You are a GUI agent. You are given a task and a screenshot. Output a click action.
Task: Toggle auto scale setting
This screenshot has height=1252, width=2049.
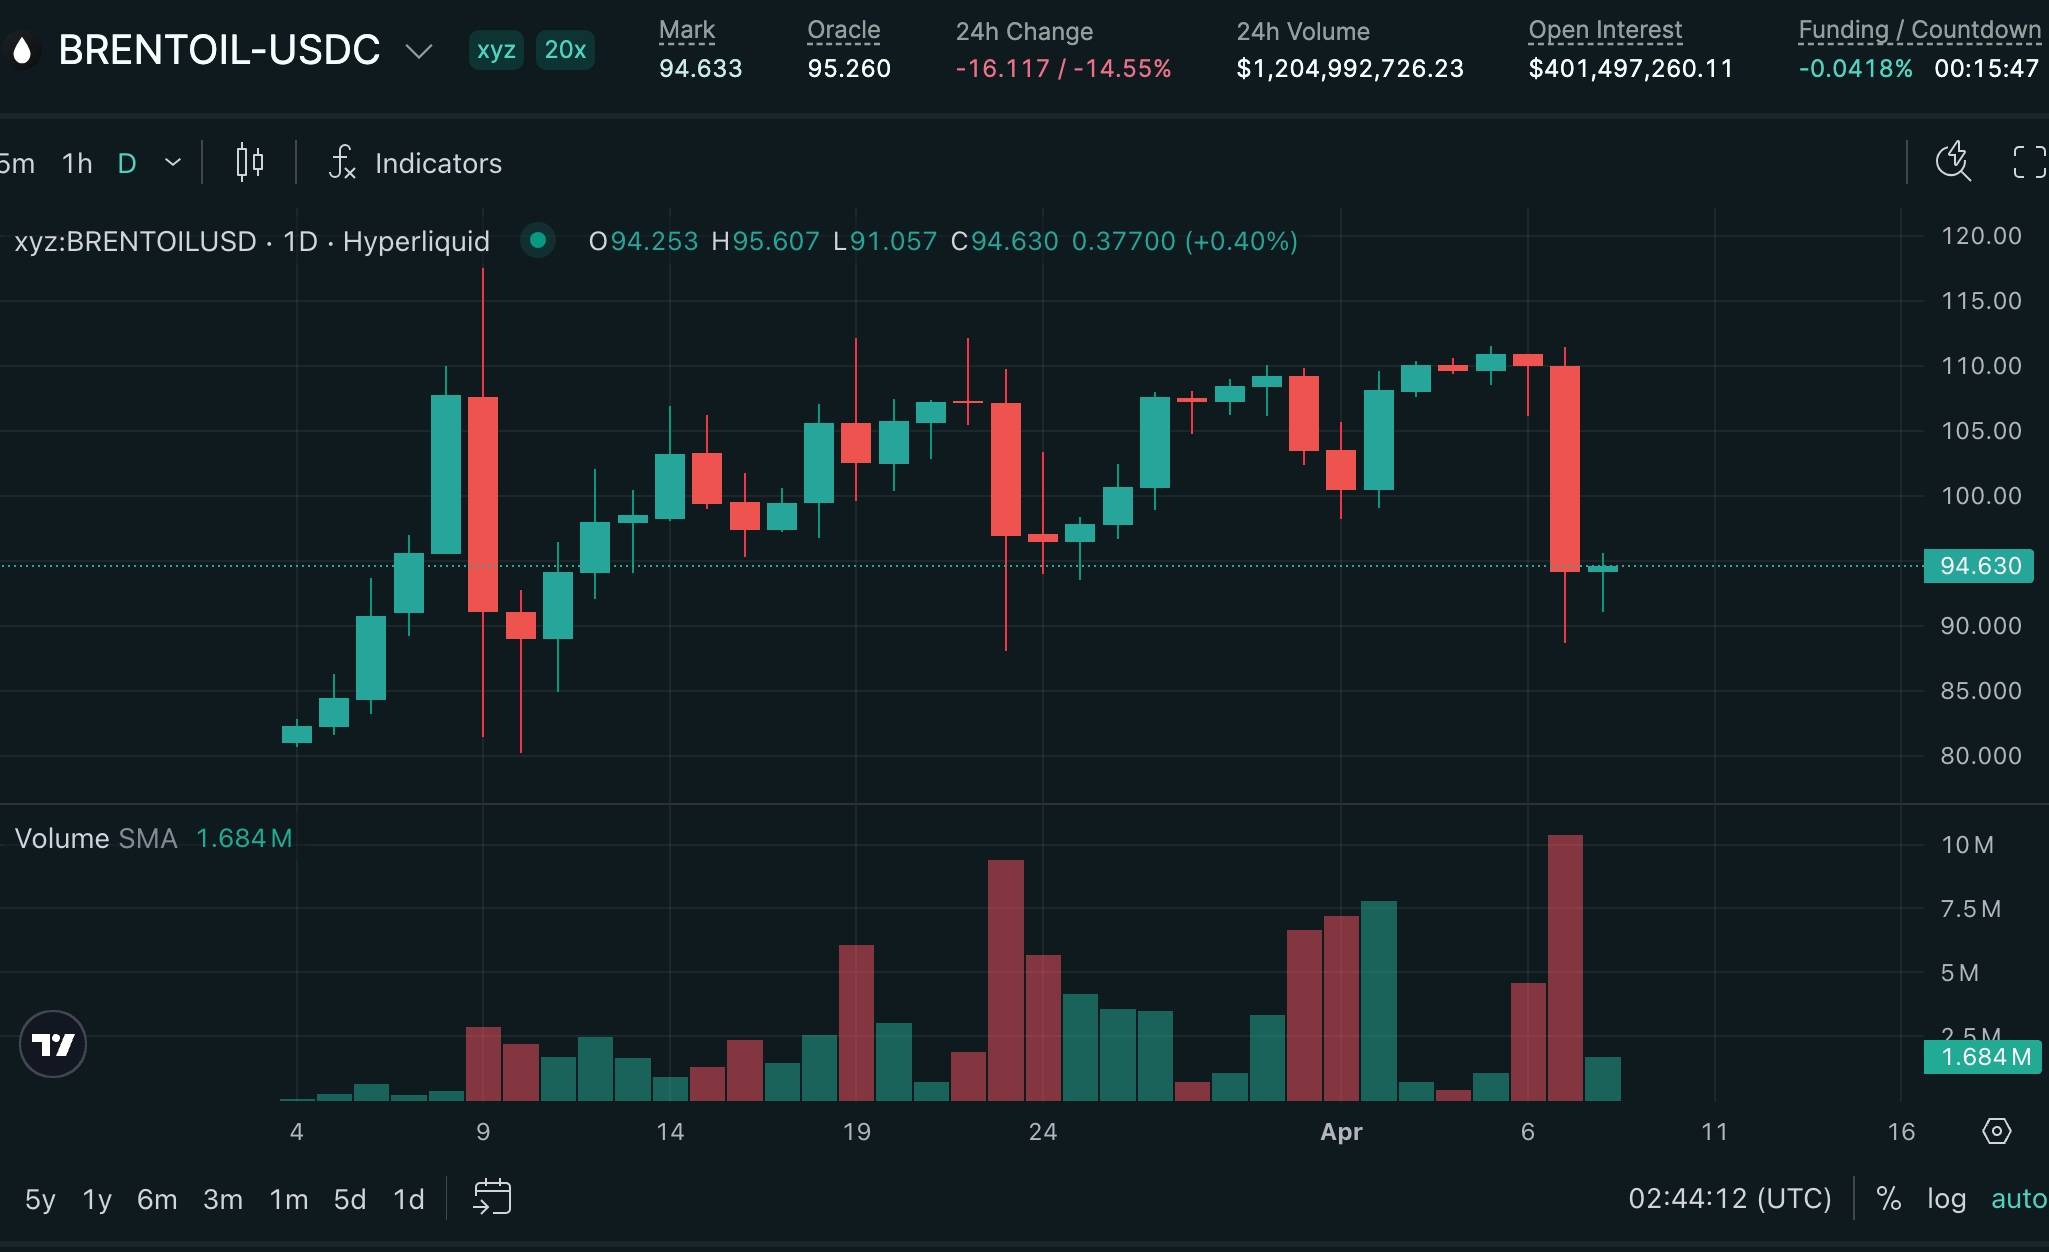[x=2018, y=1198]
